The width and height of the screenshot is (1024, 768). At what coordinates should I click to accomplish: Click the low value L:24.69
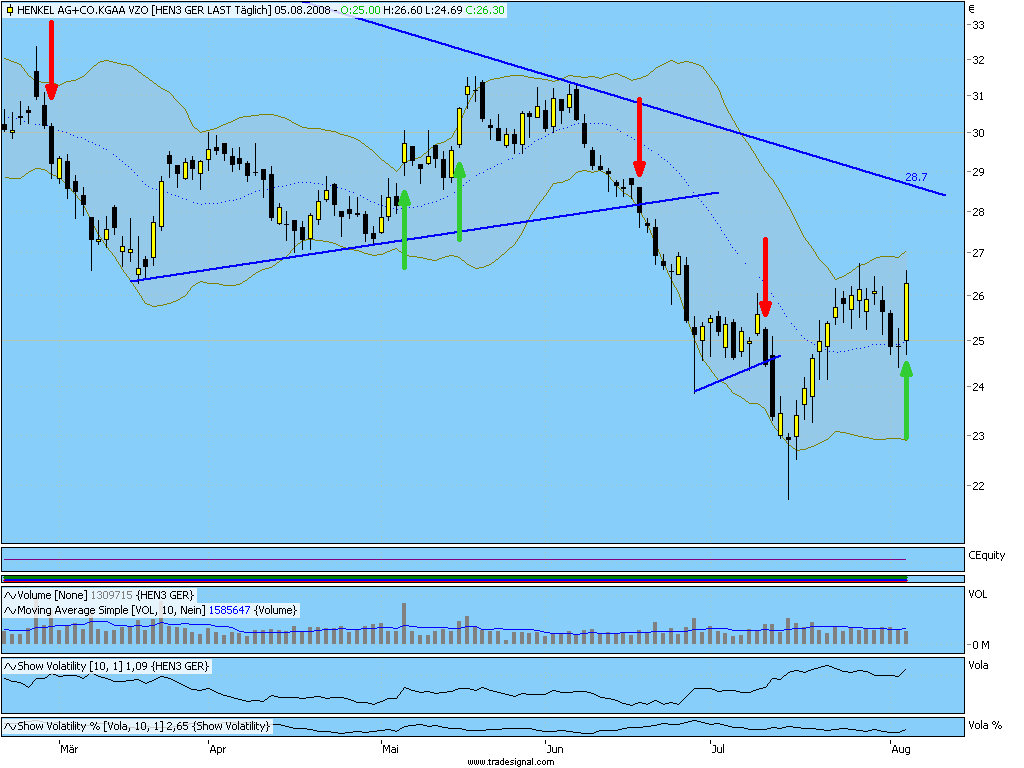tap(442, 10)
